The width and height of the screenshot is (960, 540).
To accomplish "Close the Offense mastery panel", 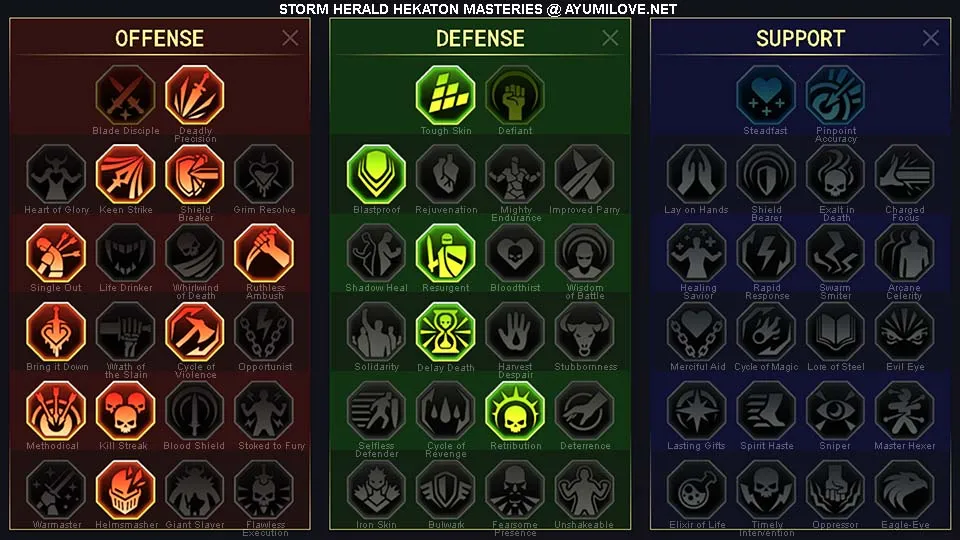I will coord(290,38).
